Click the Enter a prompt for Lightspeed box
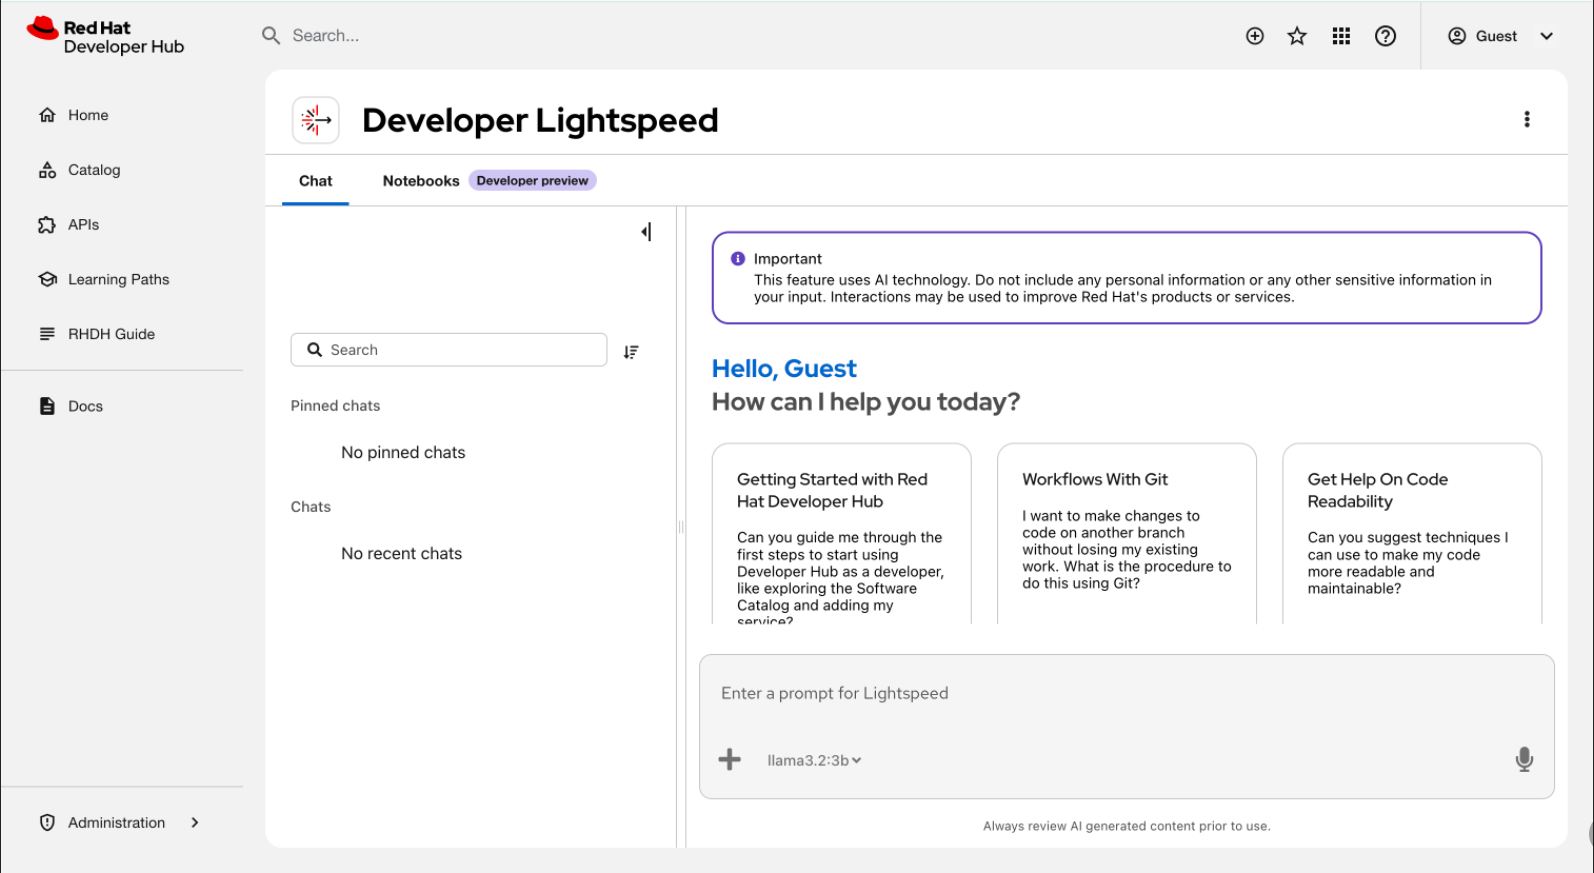 pyautogui.click(x=1126, y=694)
